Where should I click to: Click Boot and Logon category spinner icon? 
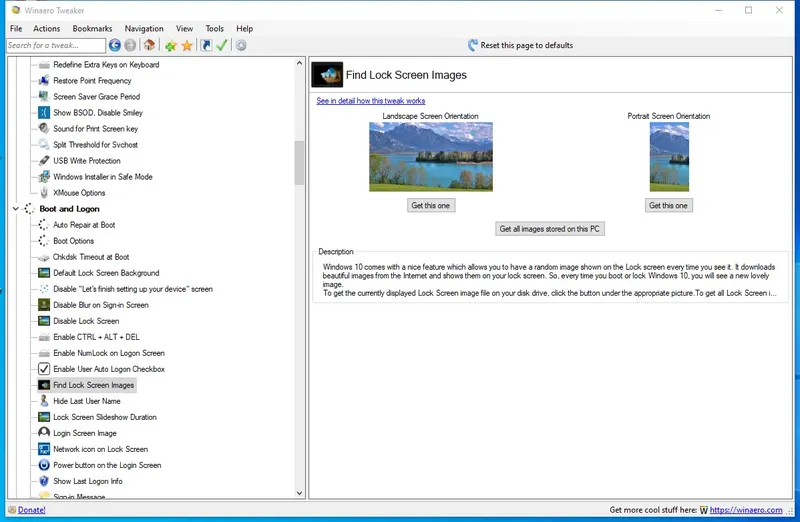point(30,209)
